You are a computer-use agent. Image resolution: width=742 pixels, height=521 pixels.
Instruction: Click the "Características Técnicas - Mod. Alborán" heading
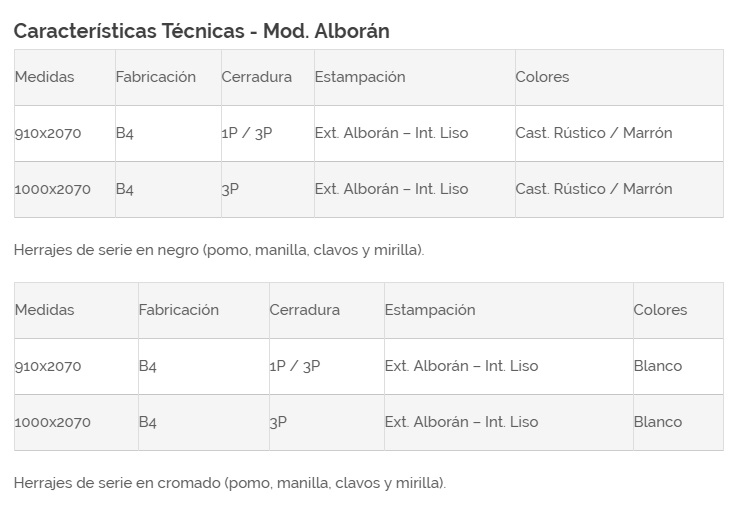[201, 31]
